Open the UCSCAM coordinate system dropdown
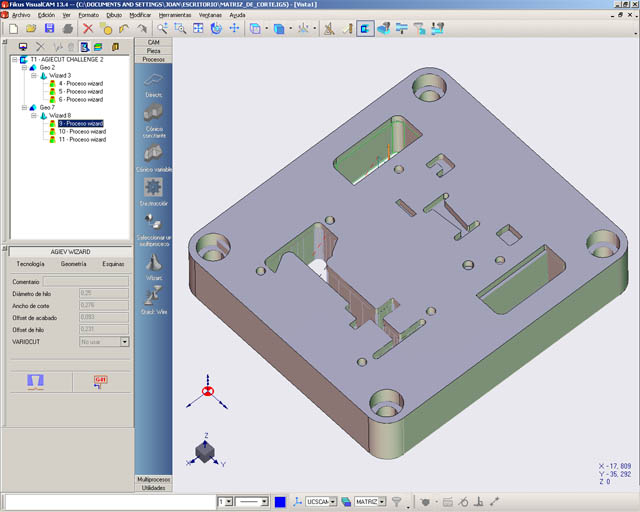Image resolution: width=640 pixels, height=512 pixels. pos(332,501)
